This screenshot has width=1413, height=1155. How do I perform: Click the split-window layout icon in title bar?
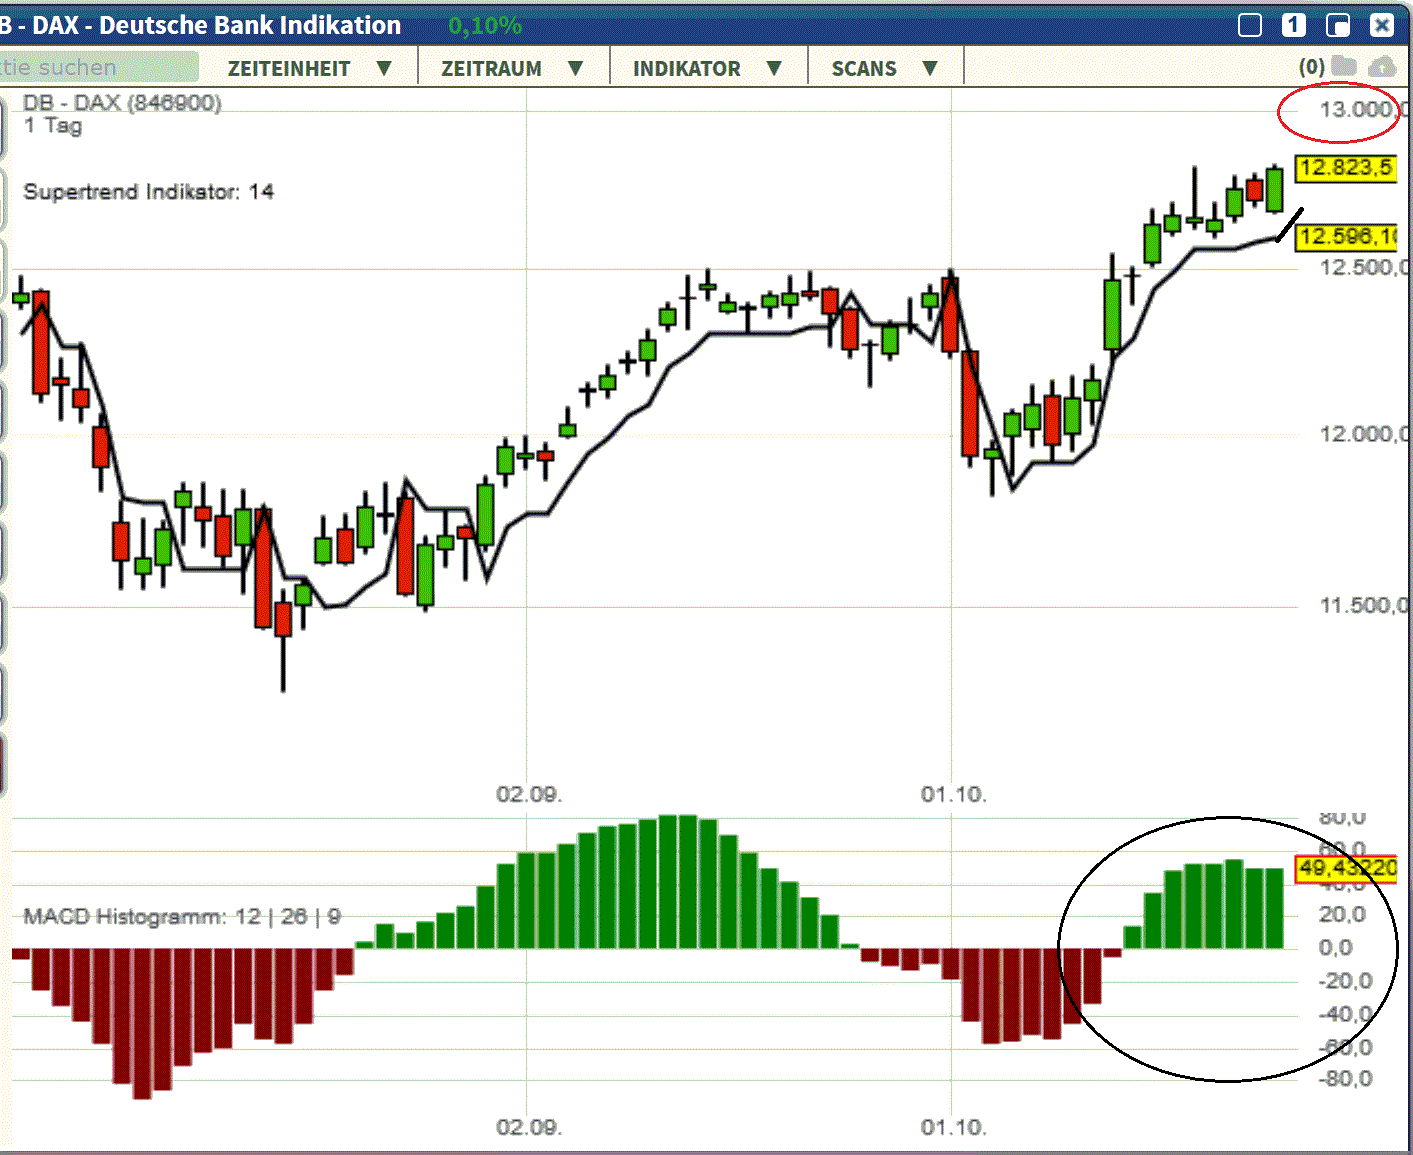[x=1338, y=25]
